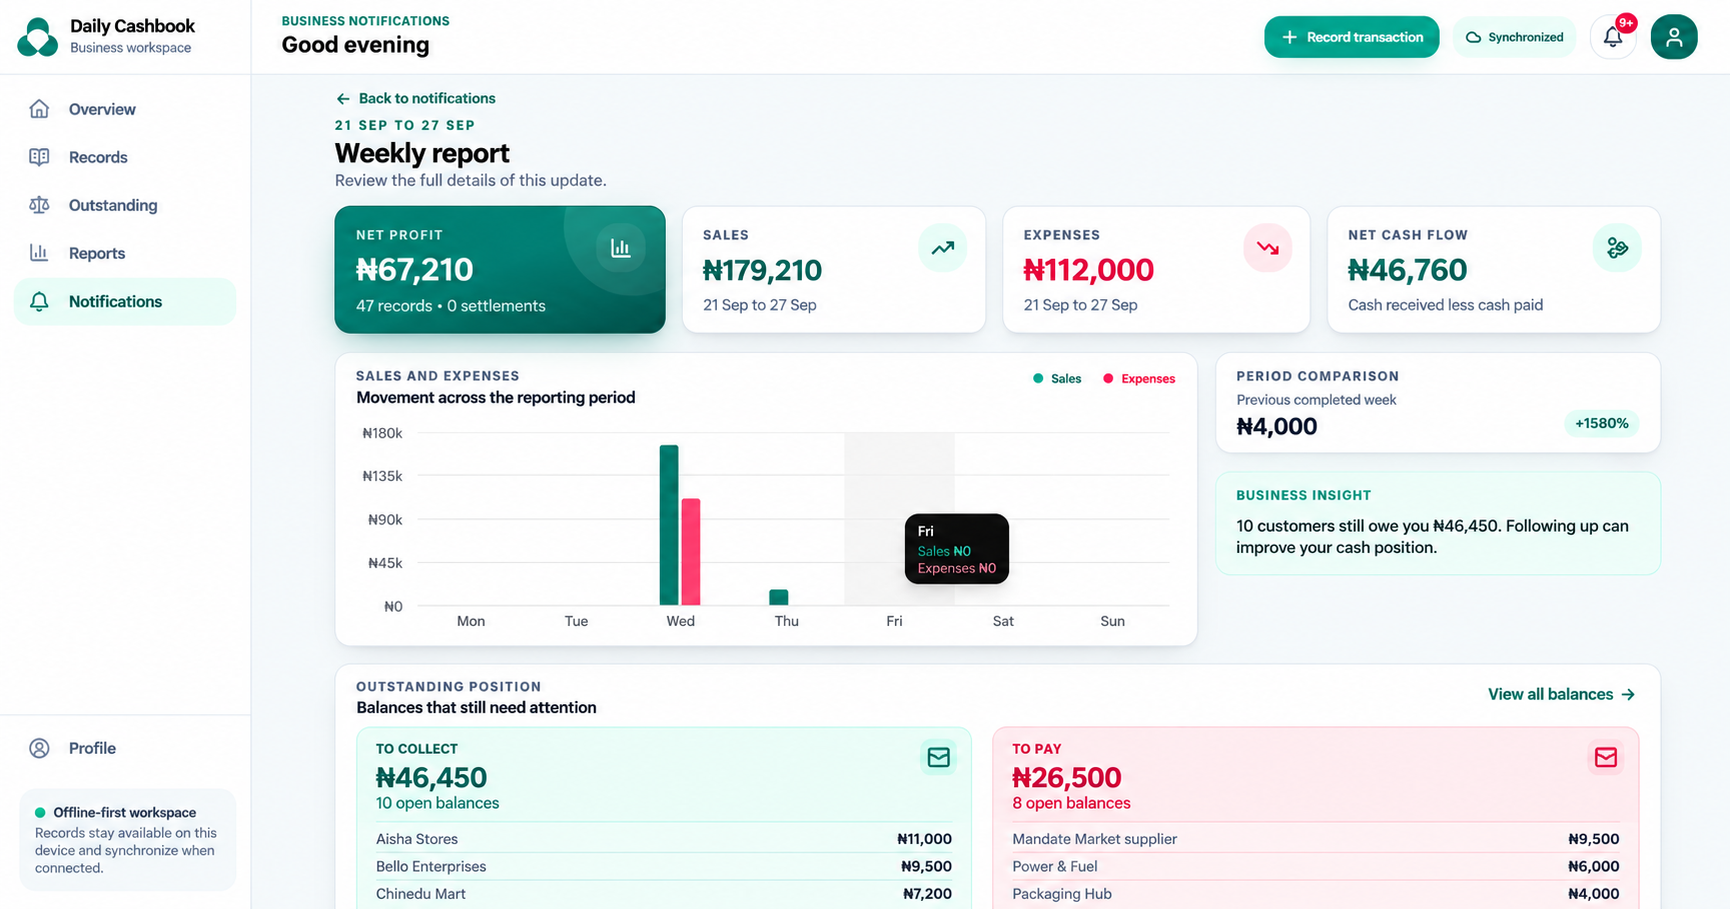The height and width of the screenshot is (909, 1730).
Task: Click the Net Profit bar chart icon
Action: pyautogui.click(x=621, y=248)
